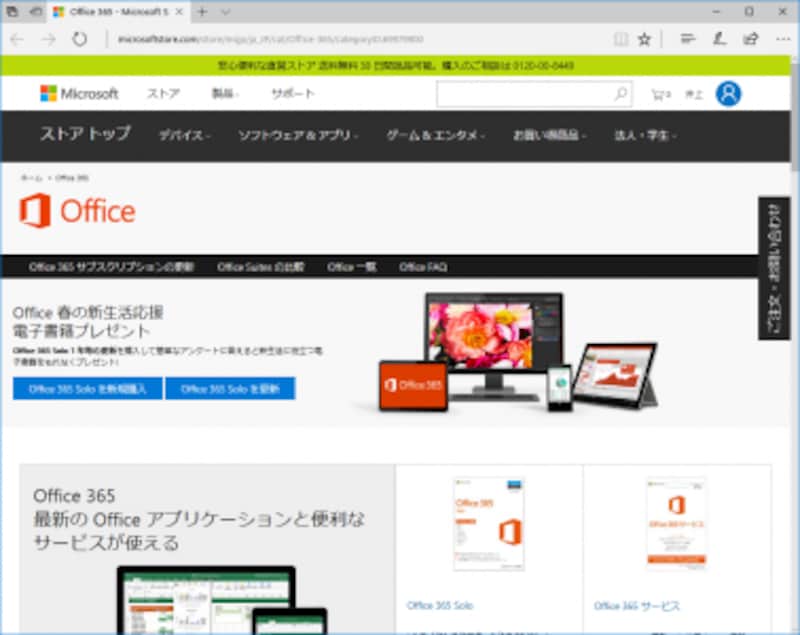Click green free shipping promotion banner
This screenshot has width=800, height=635.
click(x=396, y=66)
